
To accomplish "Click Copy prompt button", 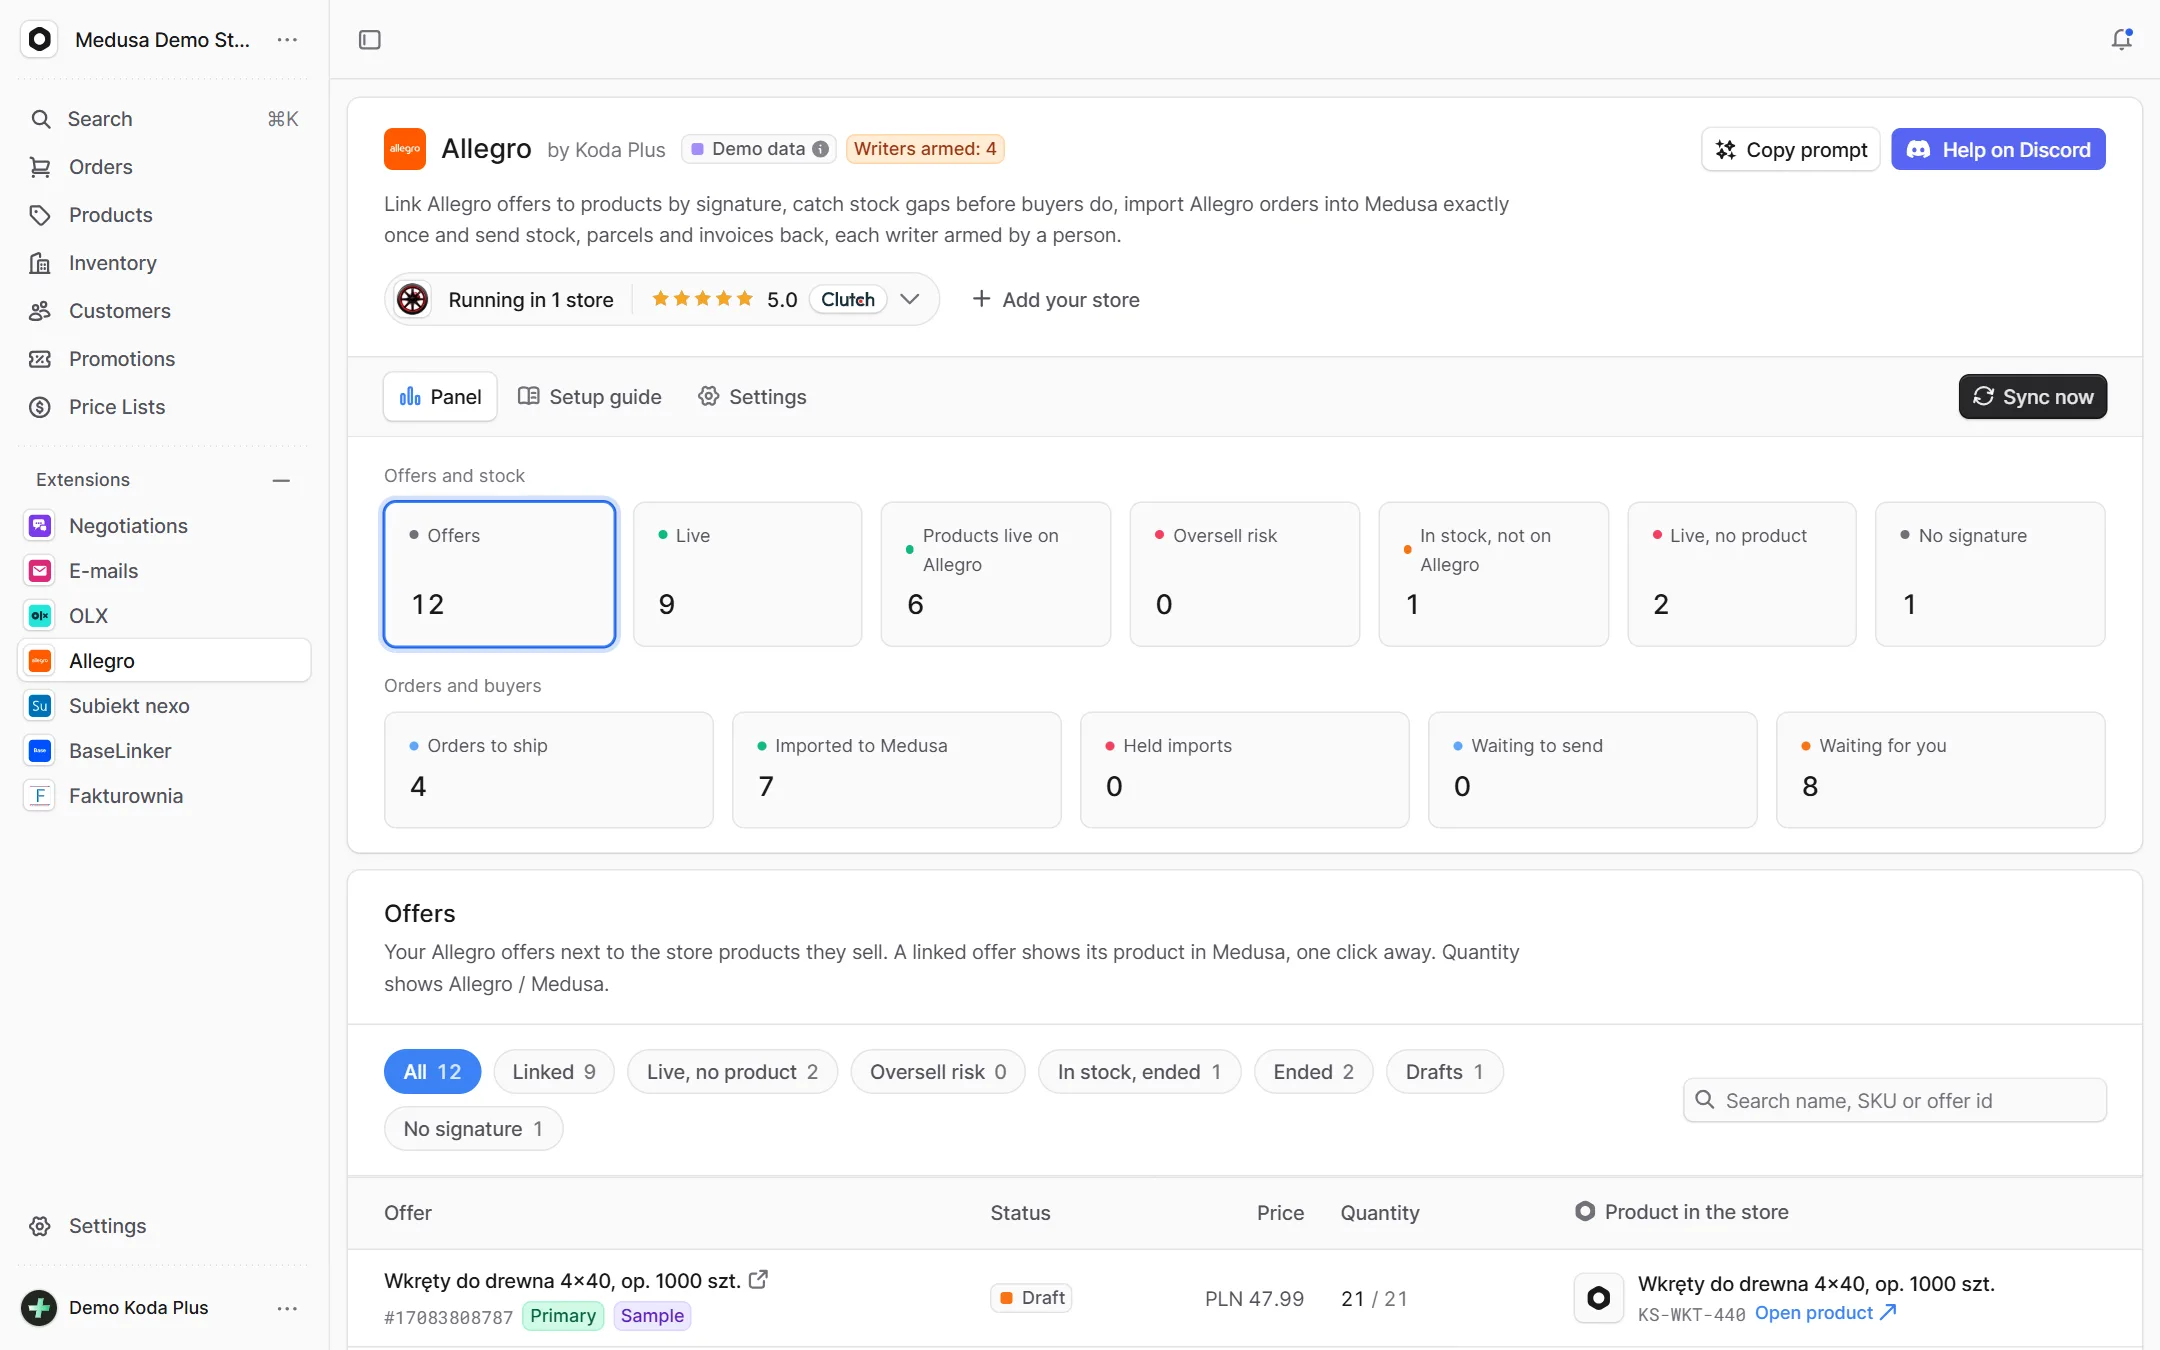I will (1790, 150).
